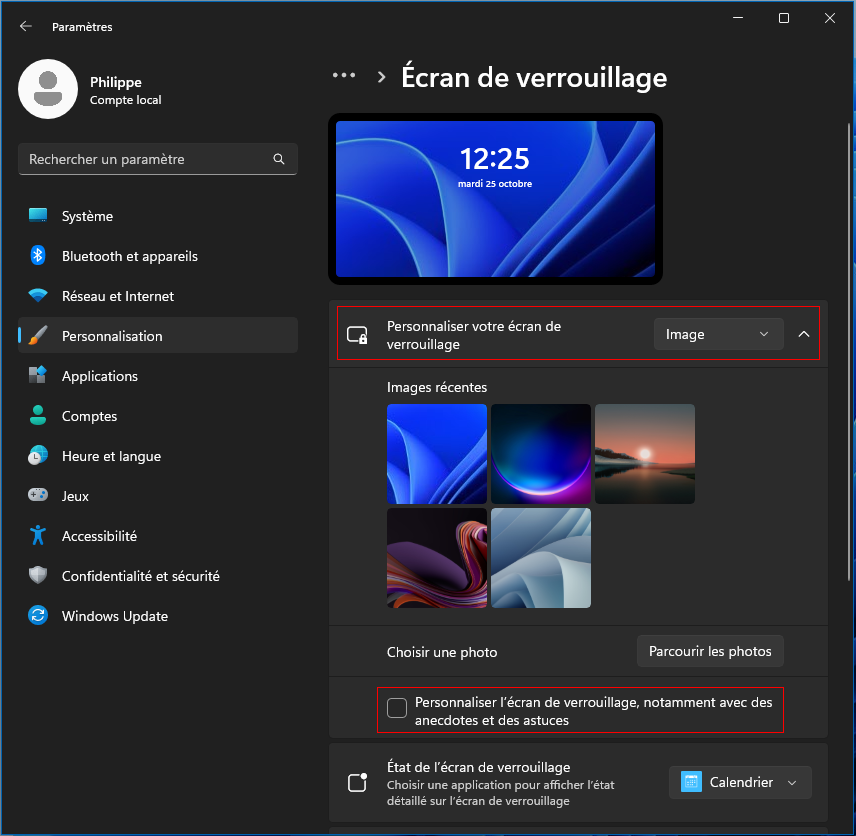Click the Confidentialité et sécurité shield icon
Viewport: 856px width, 836px height.
point(38,575)
